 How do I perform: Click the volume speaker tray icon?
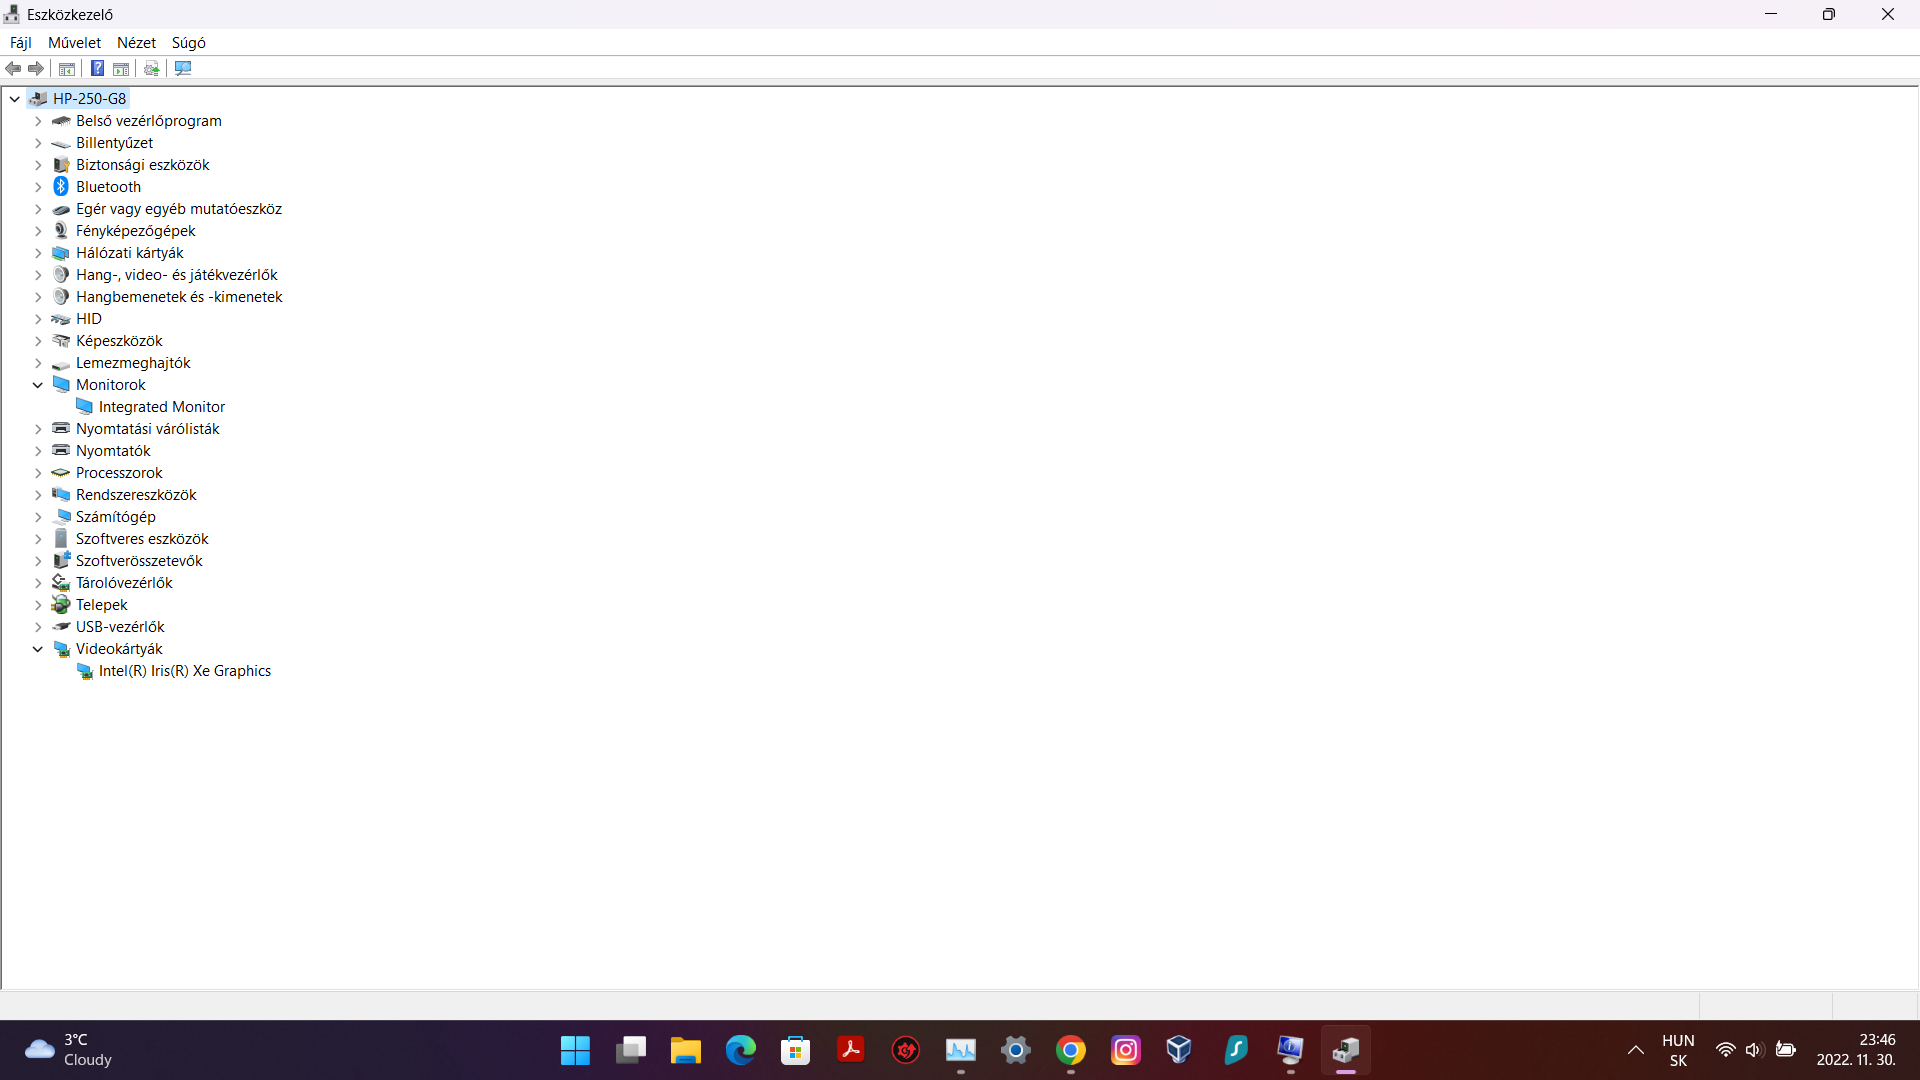point(1754,1050)
